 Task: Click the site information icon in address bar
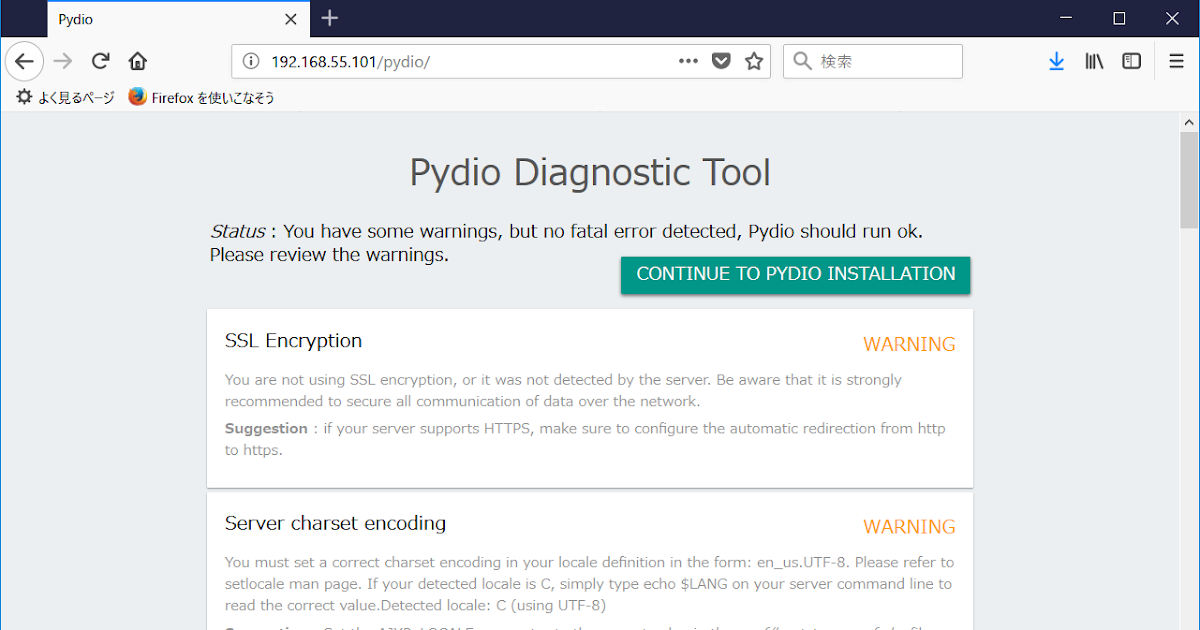click(249, 61)
